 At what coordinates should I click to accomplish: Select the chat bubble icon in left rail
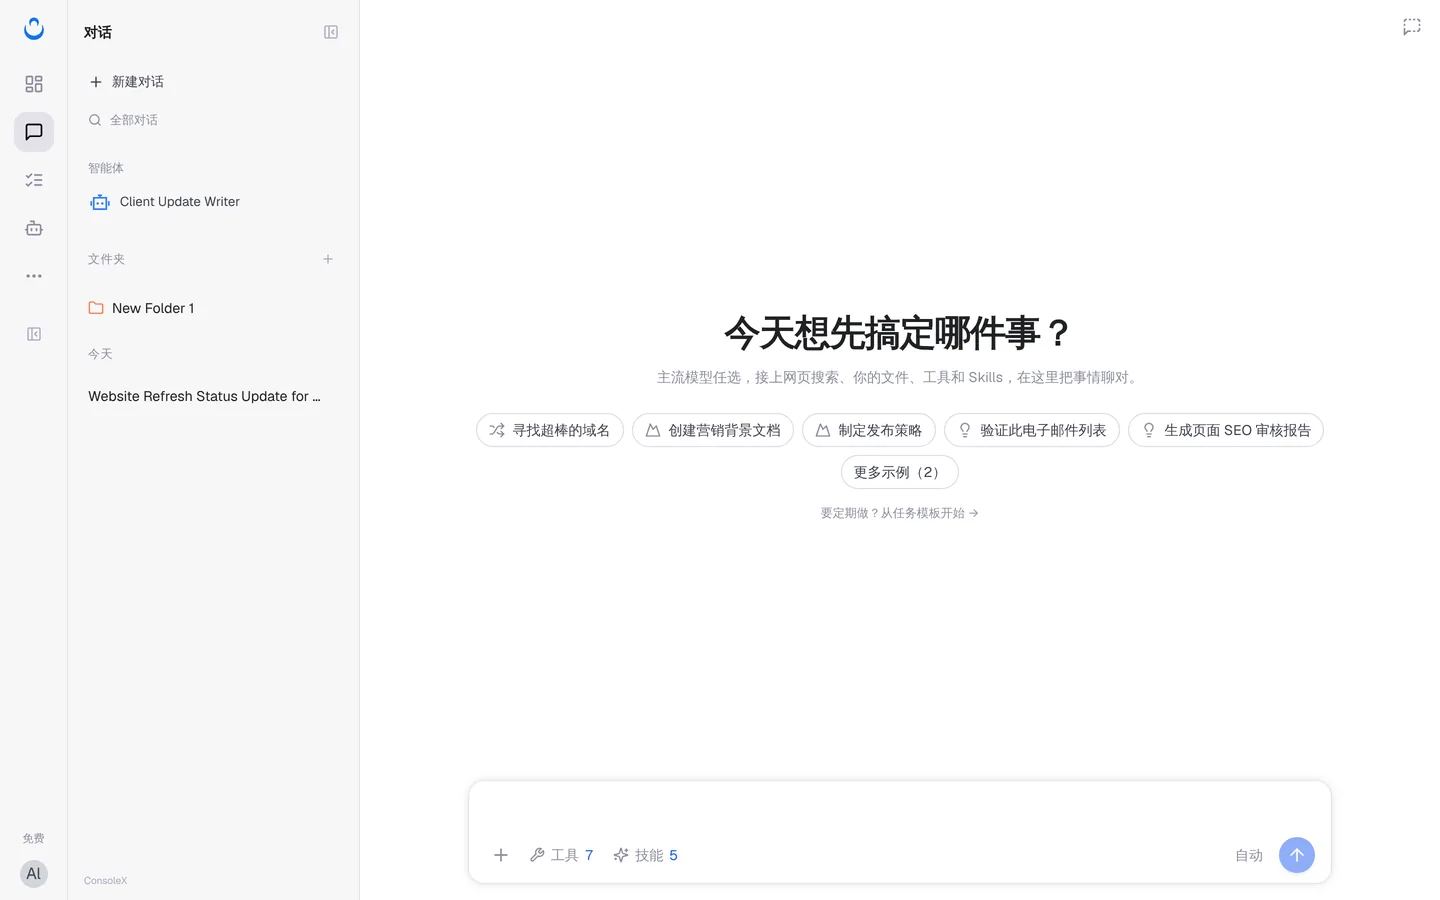point(34,132)
